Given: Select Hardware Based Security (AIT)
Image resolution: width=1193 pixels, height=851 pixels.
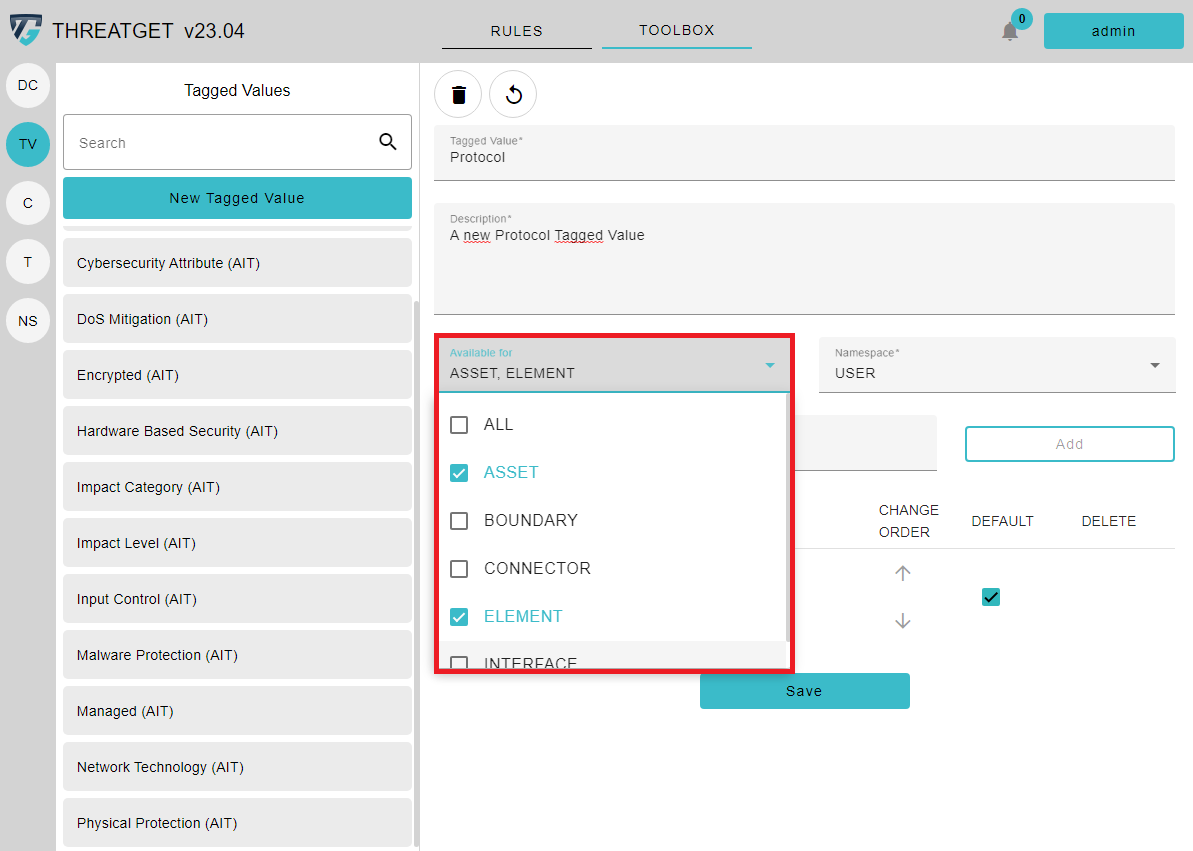Looking at the screenshot, I should tap(237, 431).
